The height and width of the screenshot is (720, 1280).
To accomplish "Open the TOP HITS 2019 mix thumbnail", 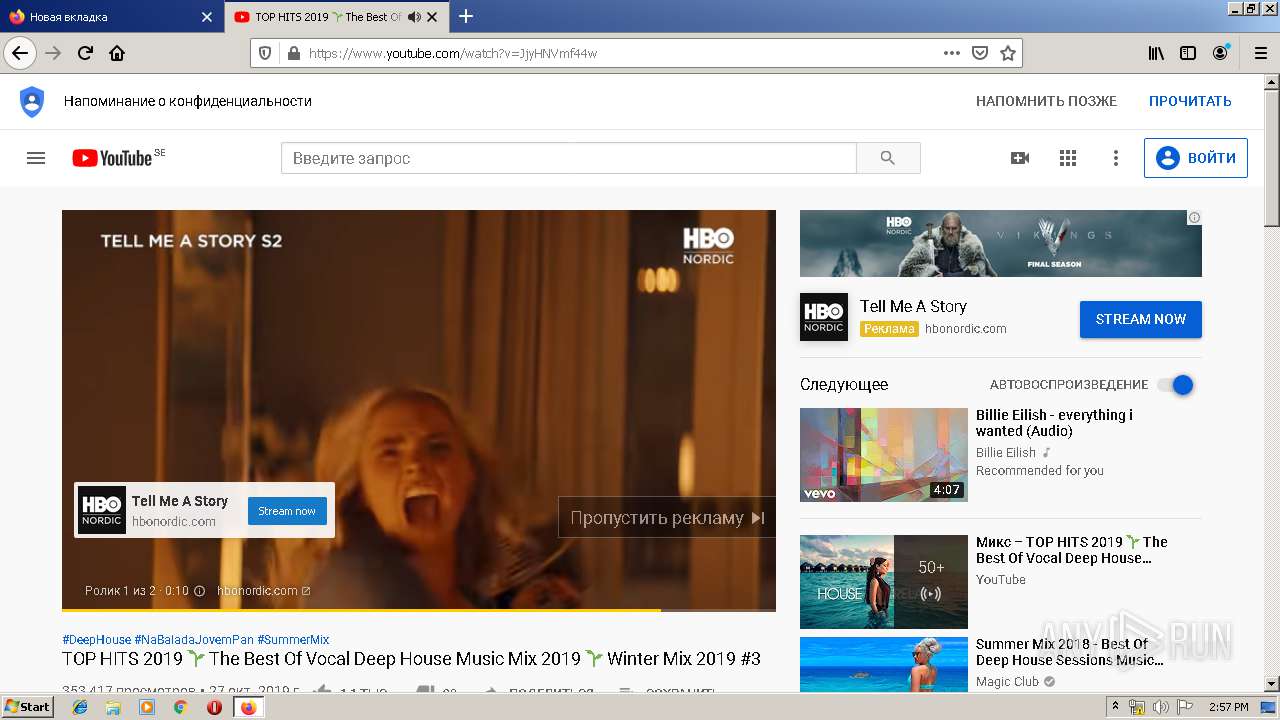I will [x=884, y=582].
